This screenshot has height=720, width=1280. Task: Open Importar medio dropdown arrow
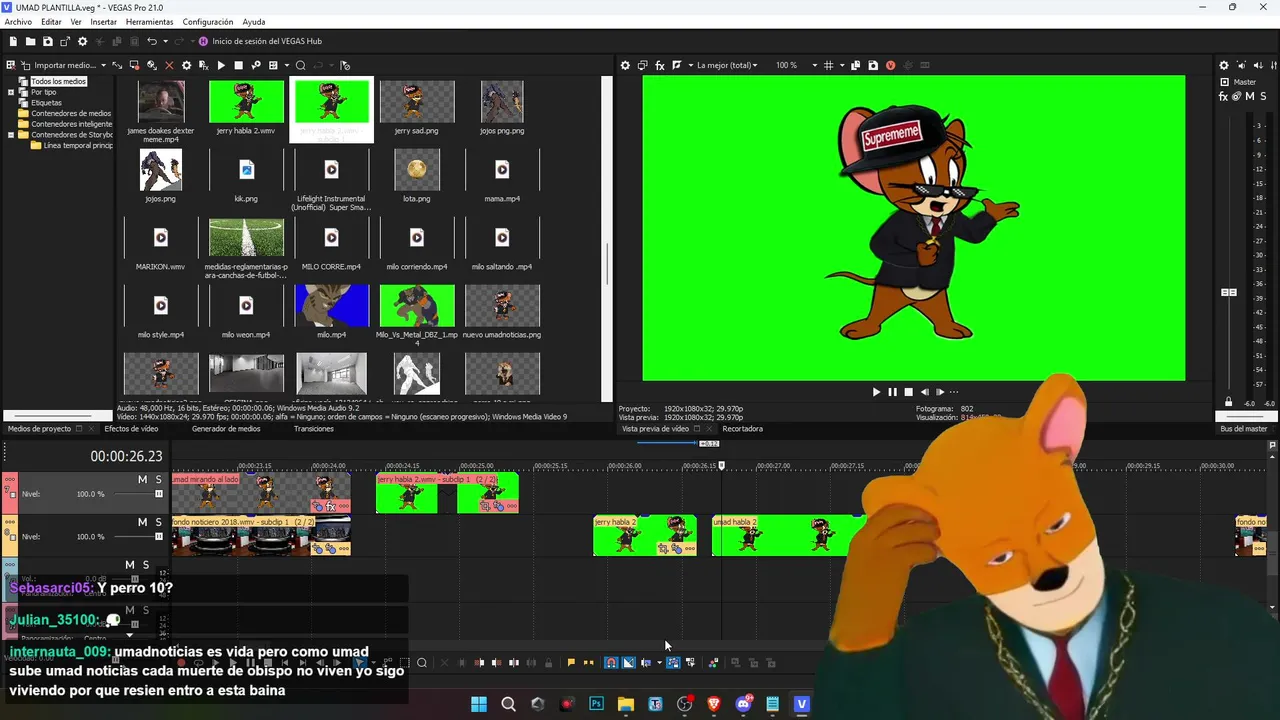click(103, 65)
